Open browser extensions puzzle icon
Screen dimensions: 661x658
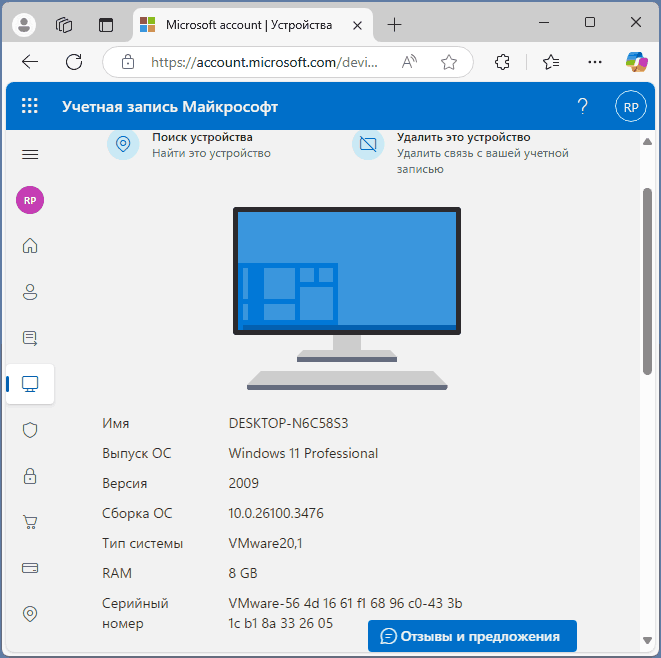pos(502,62)
